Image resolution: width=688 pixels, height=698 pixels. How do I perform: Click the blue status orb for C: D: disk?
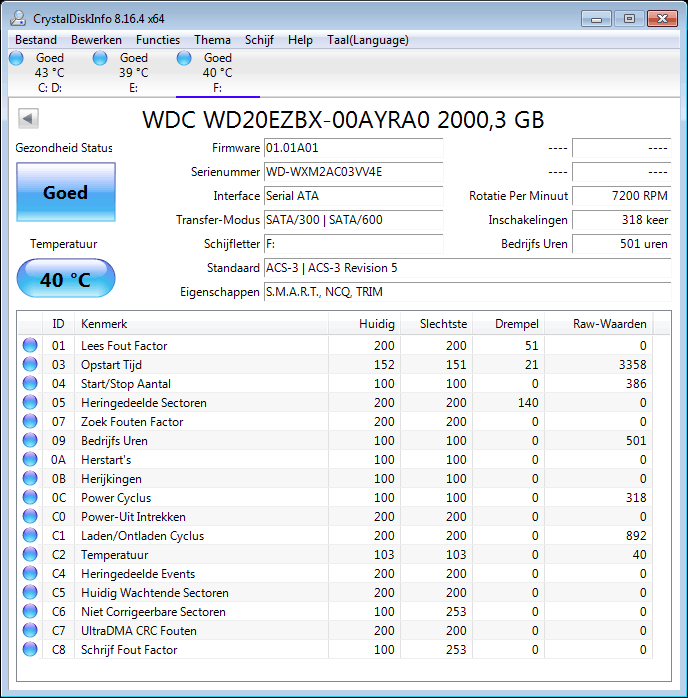(16, 58)
